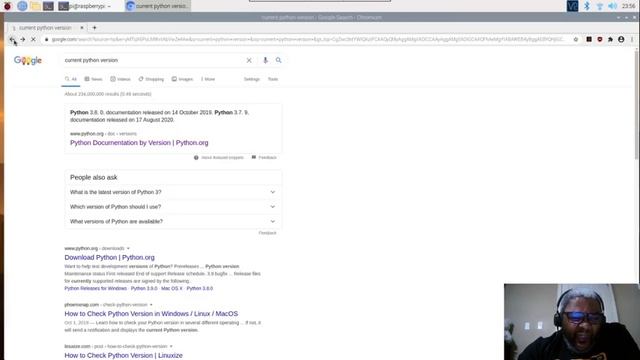Open the Raspberry Pi main menu
Image resolution: width=640 pixels, height=360 pixels.
click(x=7, y=6)
